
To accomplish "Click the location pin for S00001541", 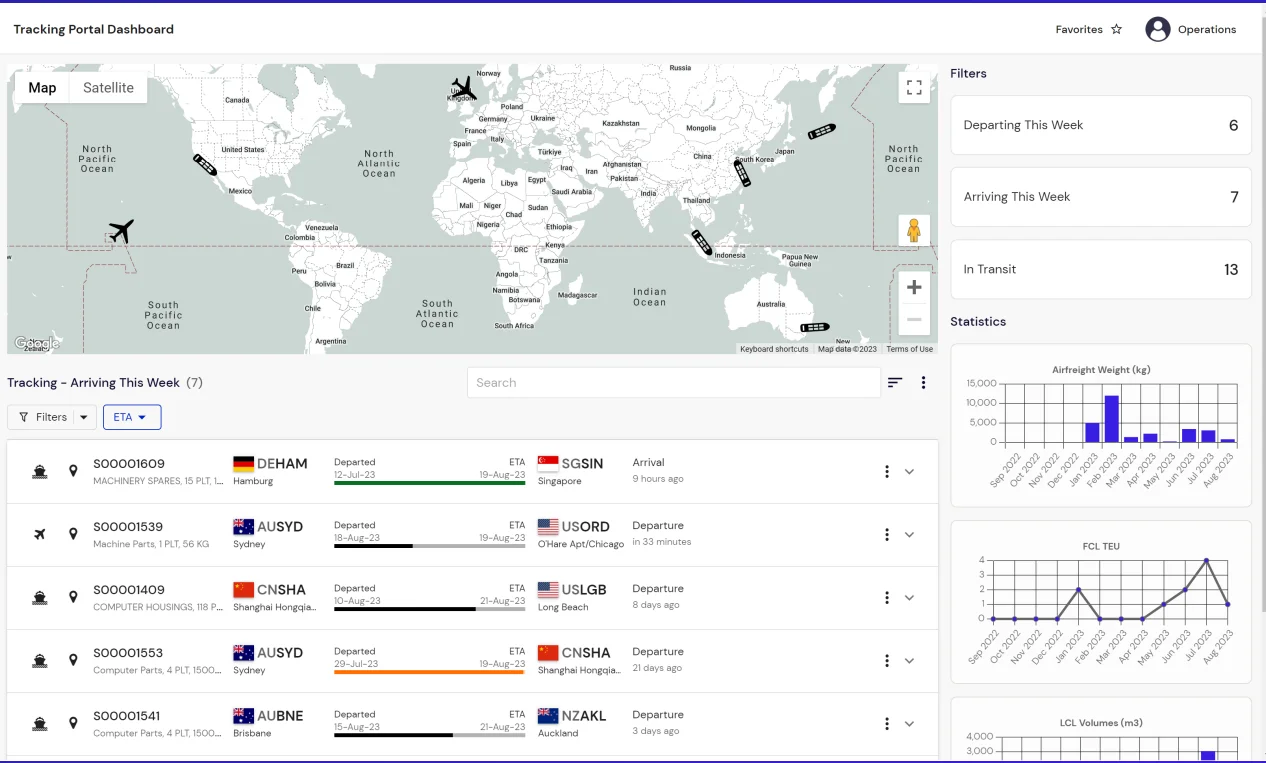I will click(73, 723).
